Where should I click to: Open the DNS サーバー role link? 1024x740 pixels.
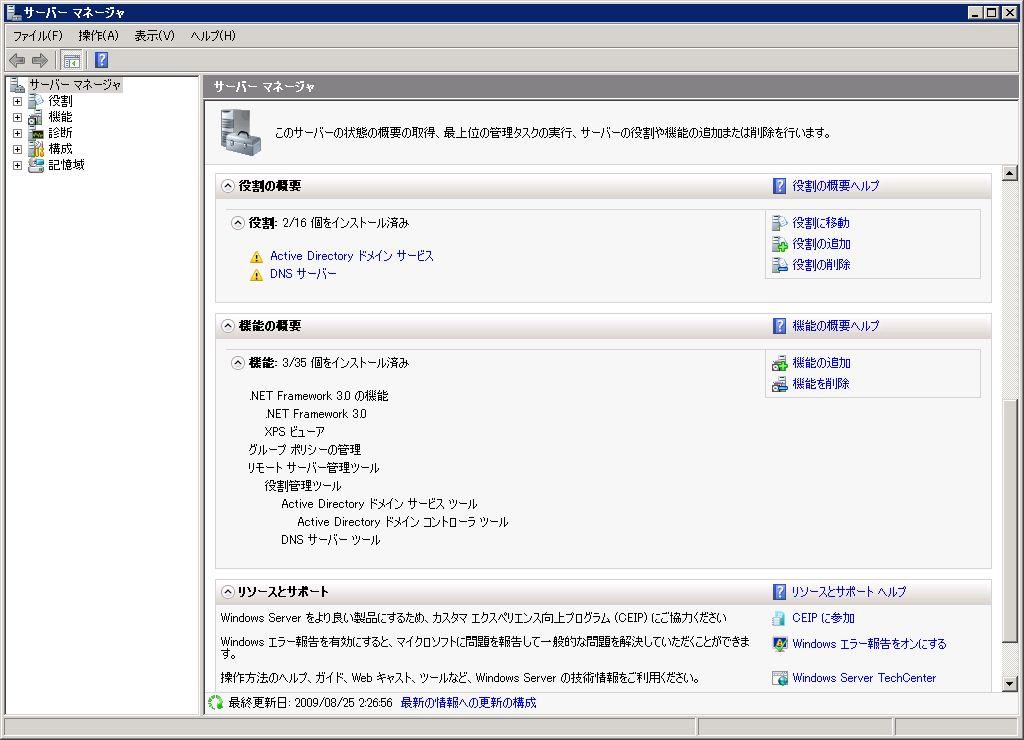[x=303, y=274]
